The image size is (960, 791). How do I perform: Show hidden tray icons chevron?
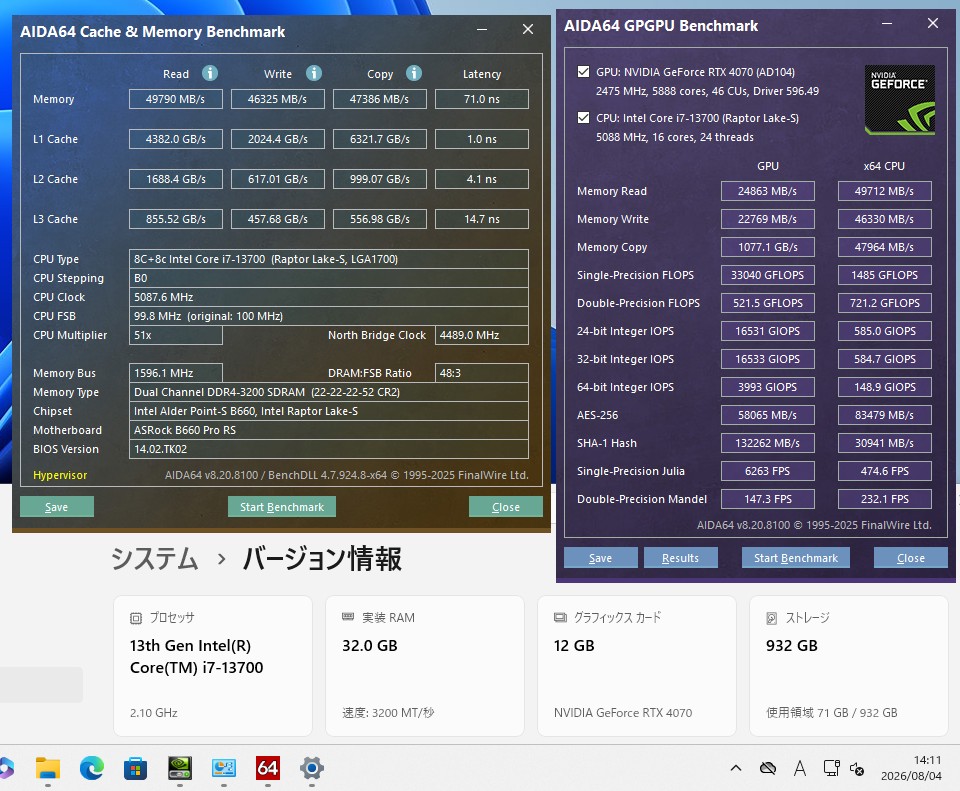click(736, 768)
